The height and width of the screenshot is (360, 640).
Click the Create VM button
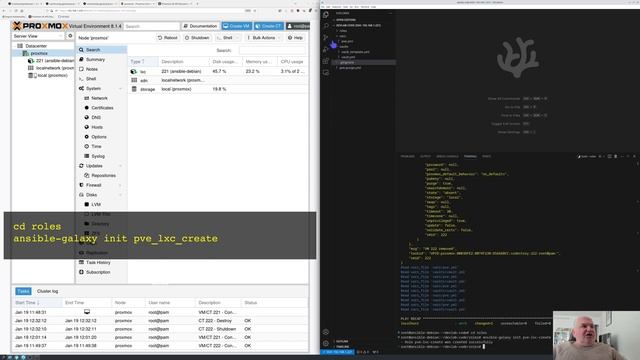coord(237,26)
